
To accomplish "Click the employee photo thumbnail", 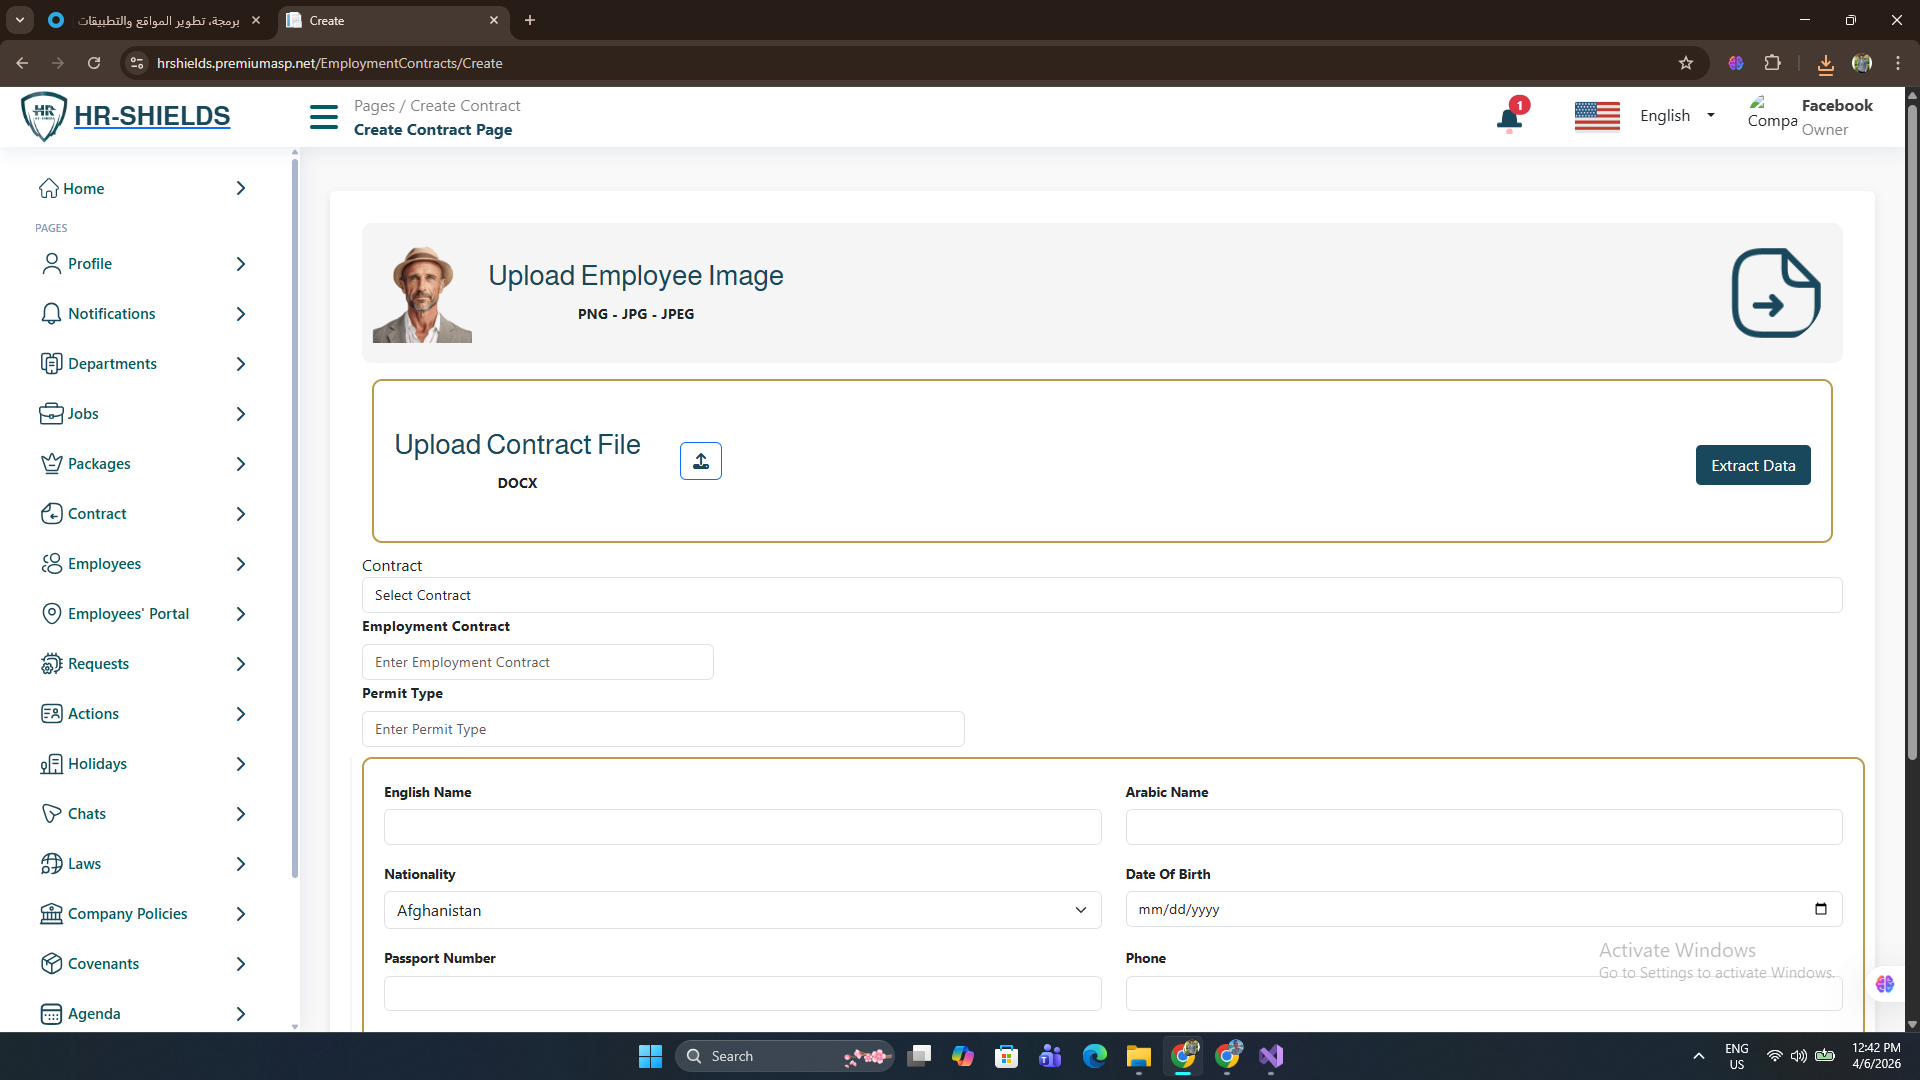I will [x=422, y=294].
